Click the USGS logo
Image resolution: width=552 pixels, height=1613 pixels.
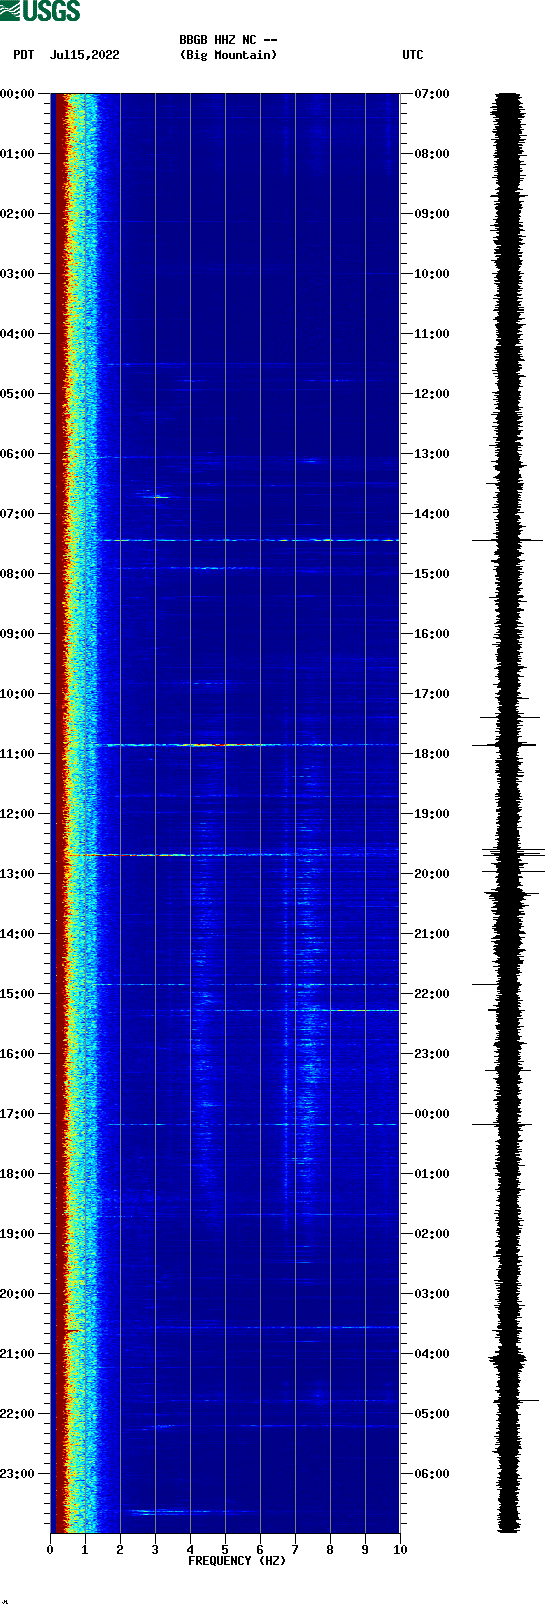pyautogui.click(x=40, y=11)
